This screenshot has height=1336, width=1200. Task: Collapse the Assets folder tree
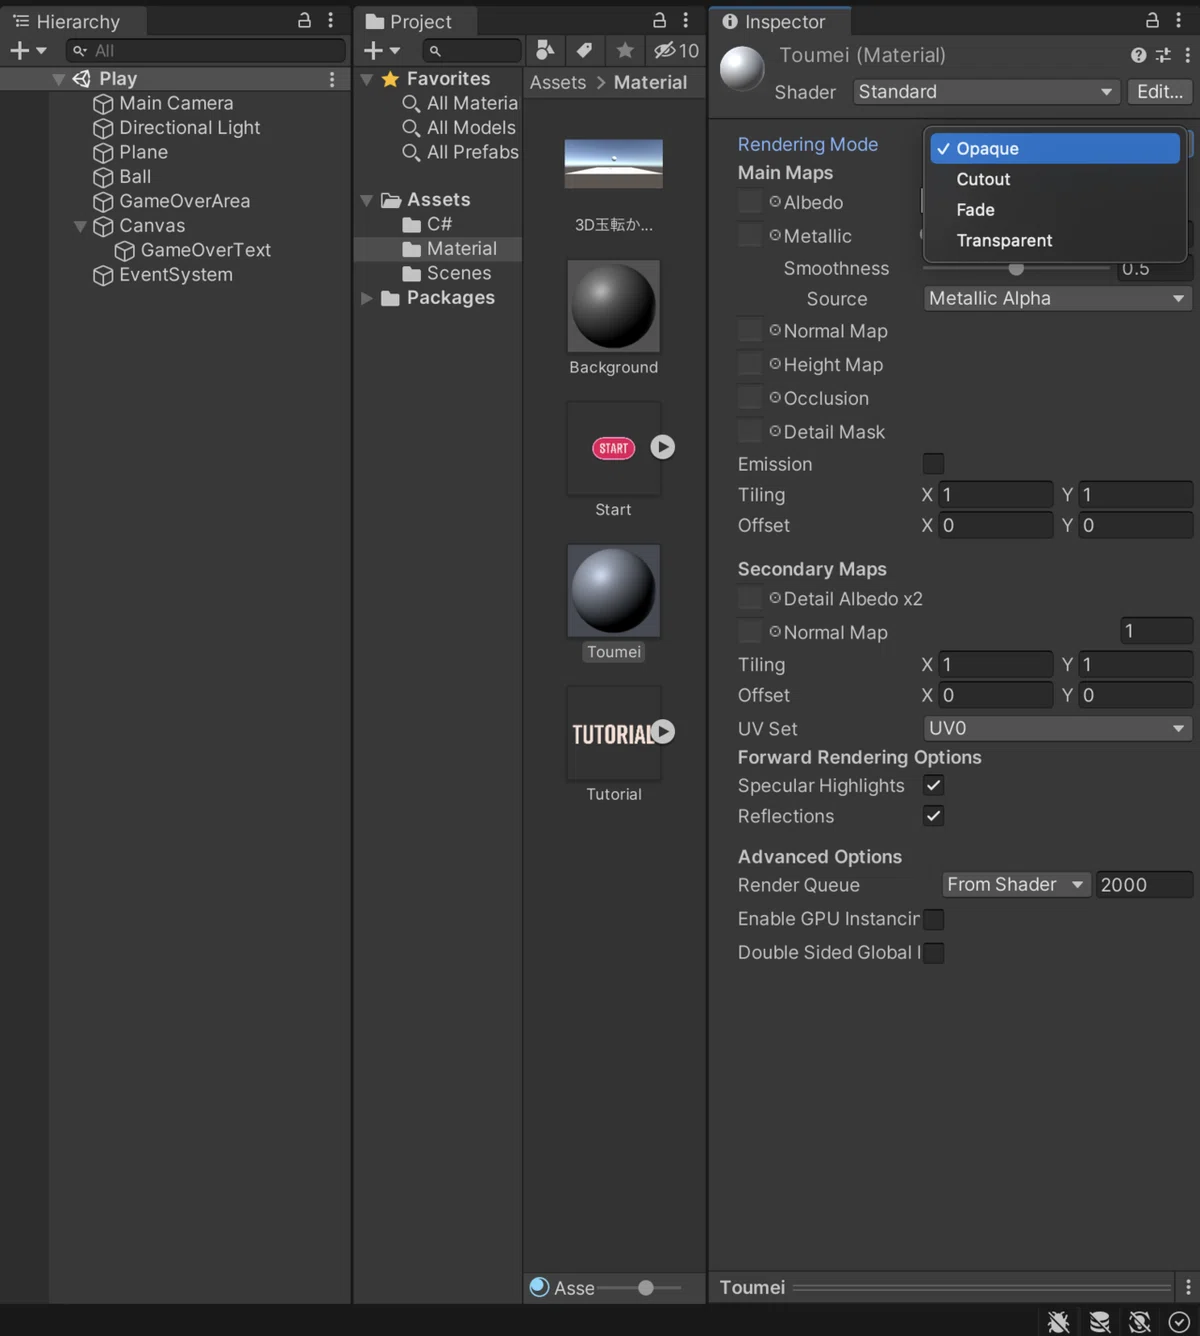click(367, 200)
